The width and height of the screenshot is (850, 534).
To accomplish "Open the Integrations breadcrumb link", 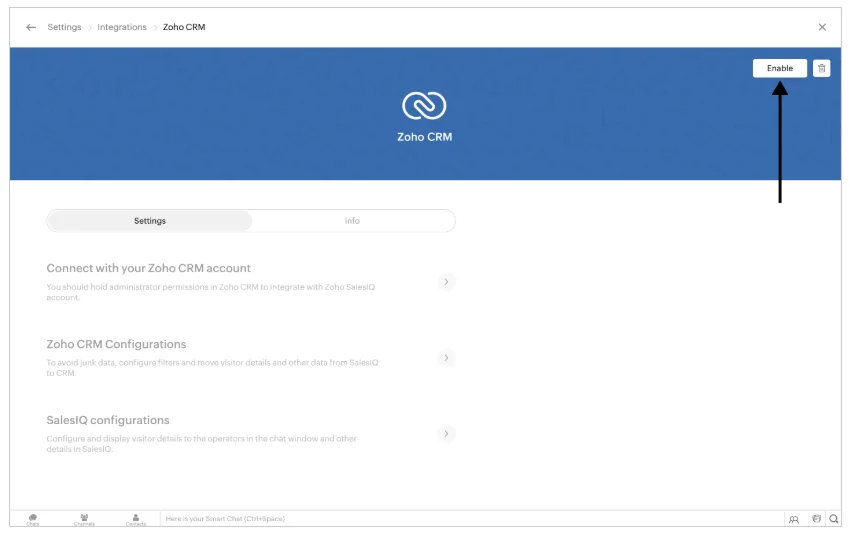I will point(122,27).
